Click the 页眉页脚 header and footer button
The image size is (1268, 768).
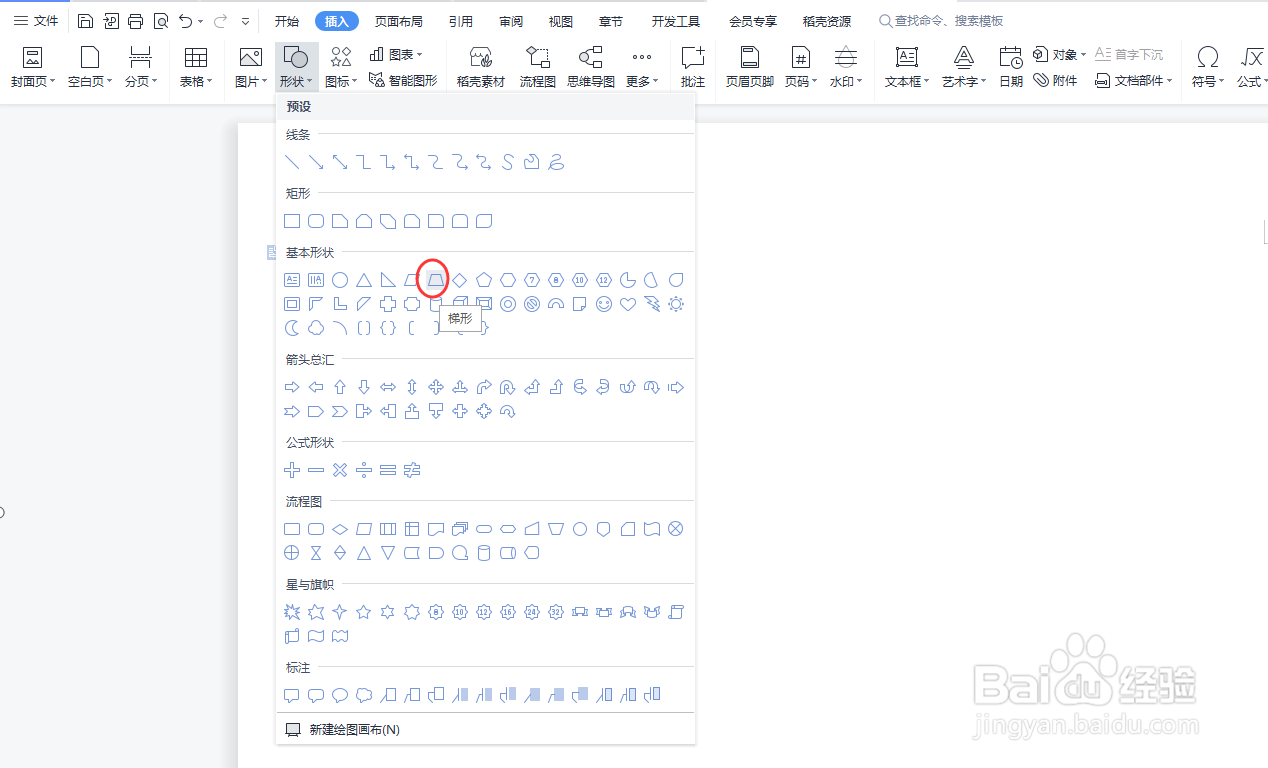[750, 67]
